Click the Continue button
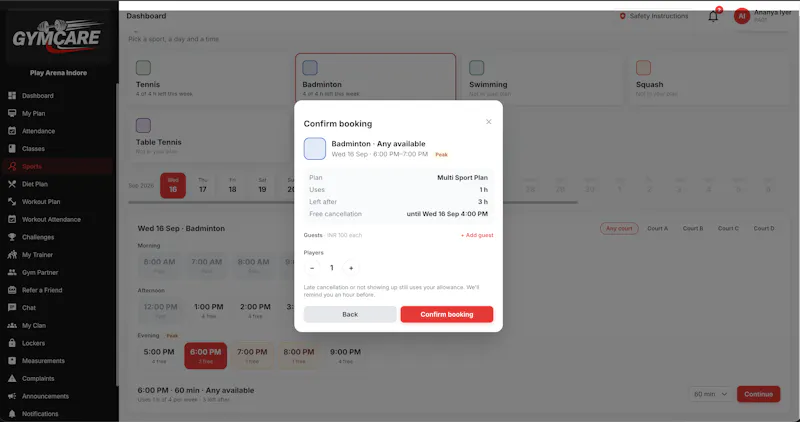The height and width of the screenshot is (422, 800). (x=759, y=394)
